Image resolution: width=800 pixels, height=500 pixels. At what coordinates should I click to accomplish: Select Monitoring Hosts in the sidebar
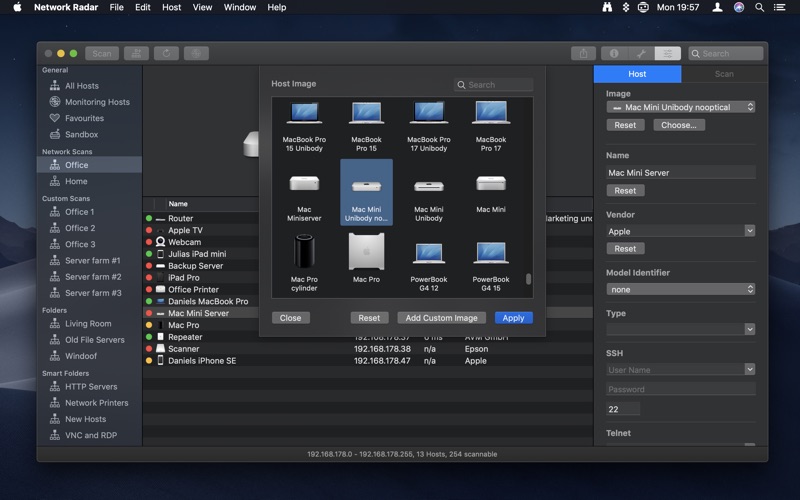pos(97,102)
